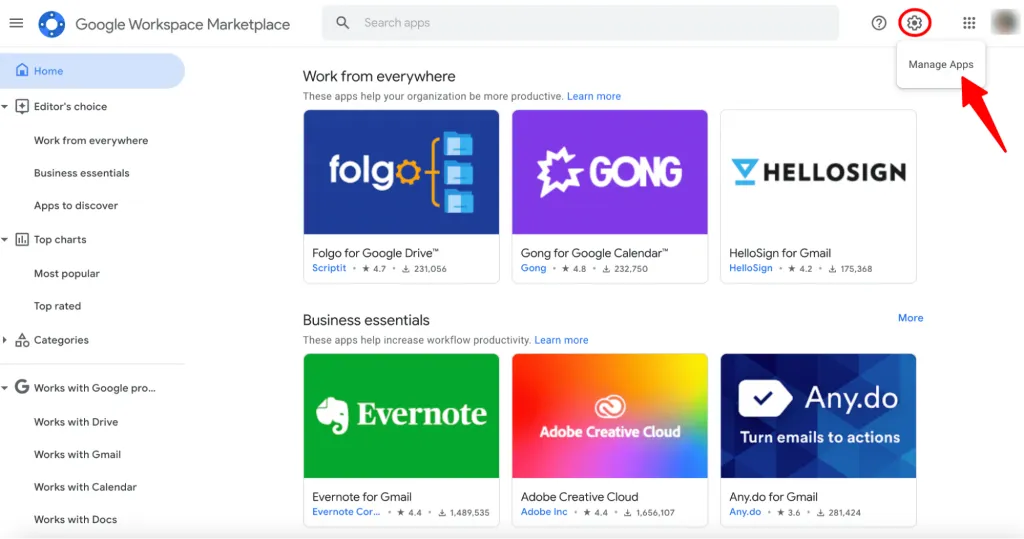The width and height of the screenshot is (1024, 539).
Task: Click the Folgo for Google Drive title
Action: (x=375, y=253)
